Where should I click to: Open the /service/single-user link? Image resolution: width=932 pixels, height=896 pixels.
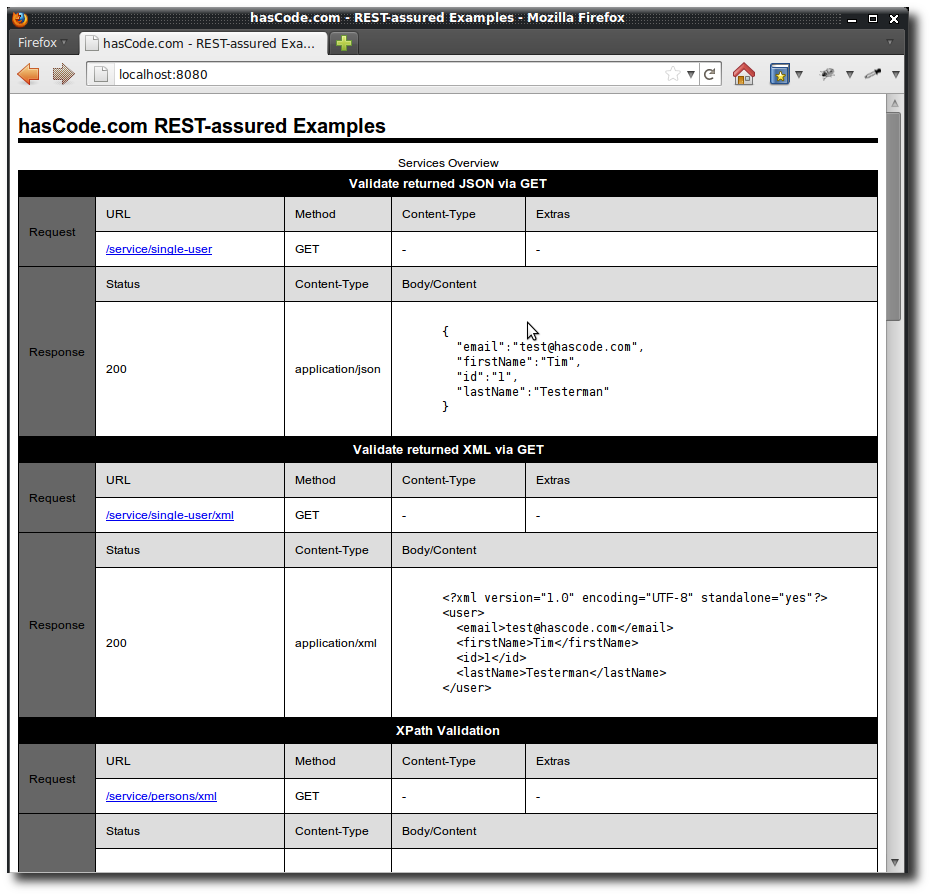[x=158, y=249]
